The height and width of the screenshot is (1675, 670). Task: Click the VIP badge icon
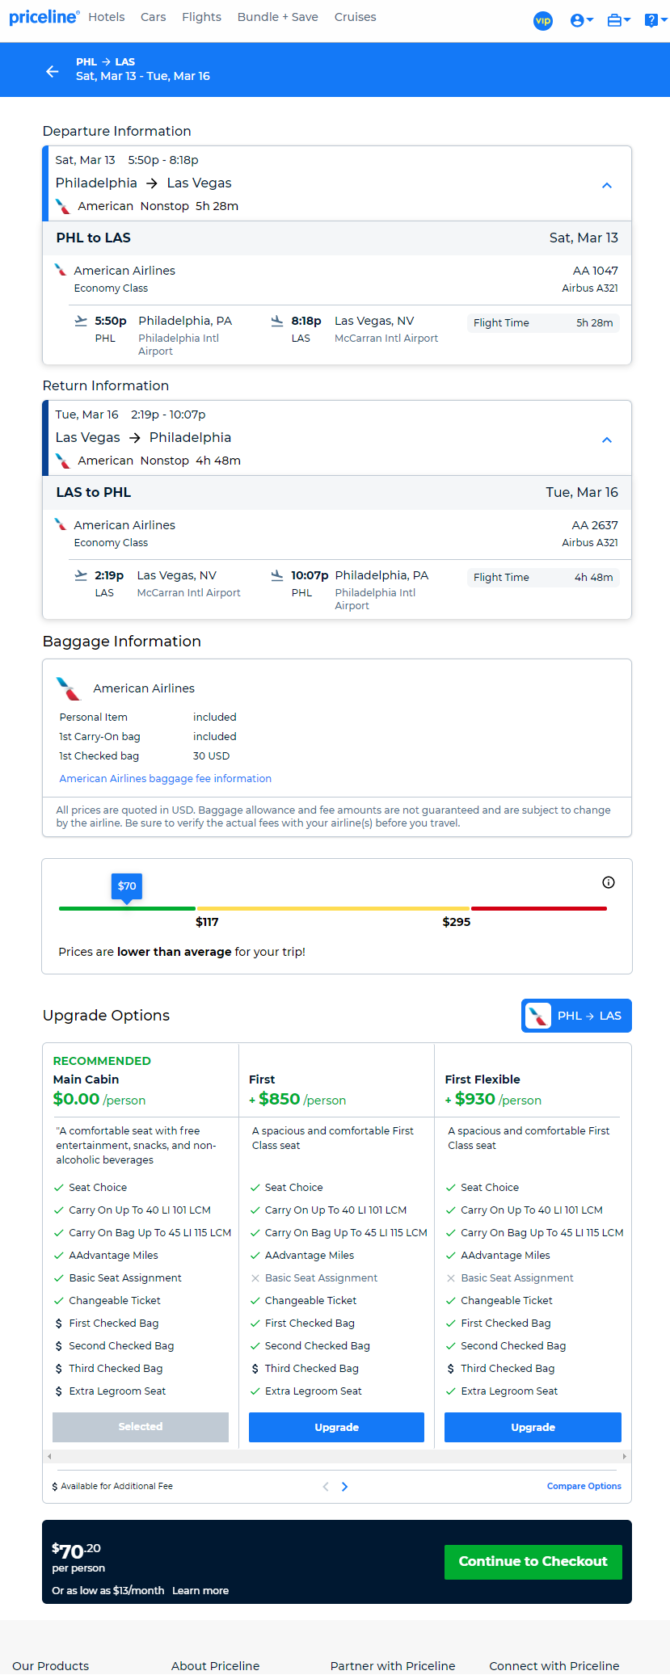[543, 20]
